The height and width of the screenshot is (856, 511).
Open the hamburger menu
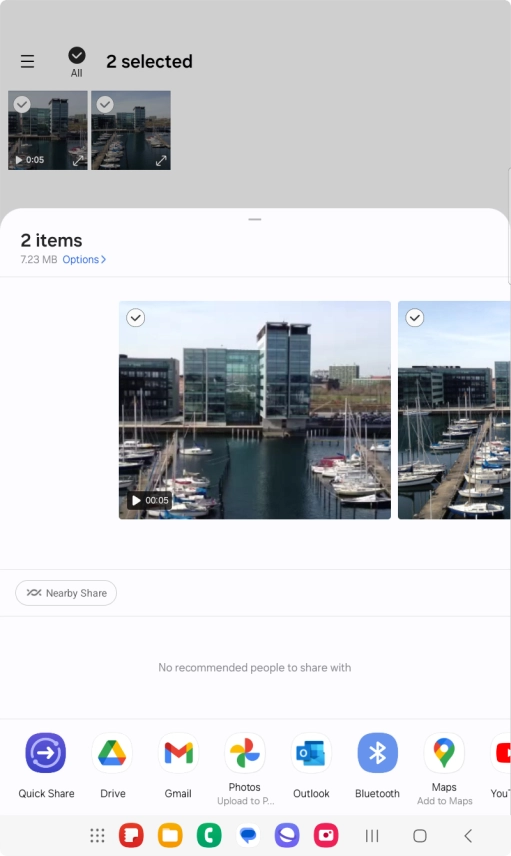pos(27,61)
